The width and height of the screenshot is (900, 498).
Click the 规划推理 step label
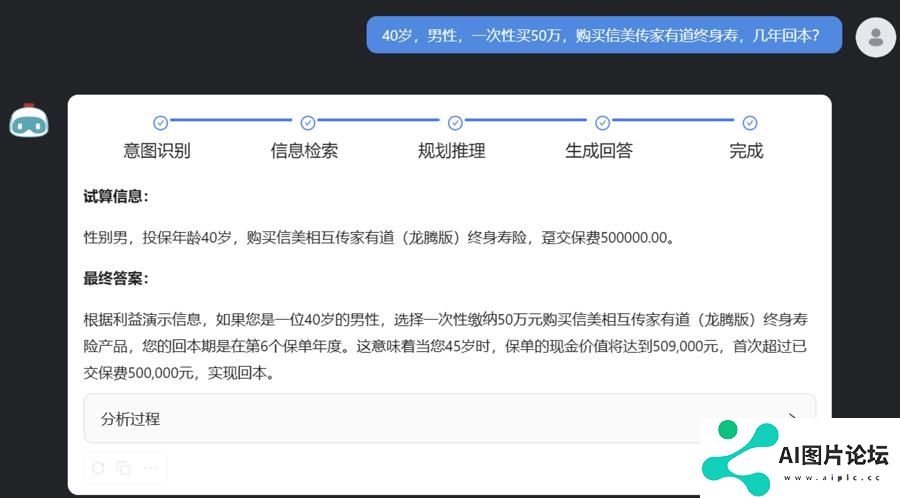point(452,151)
